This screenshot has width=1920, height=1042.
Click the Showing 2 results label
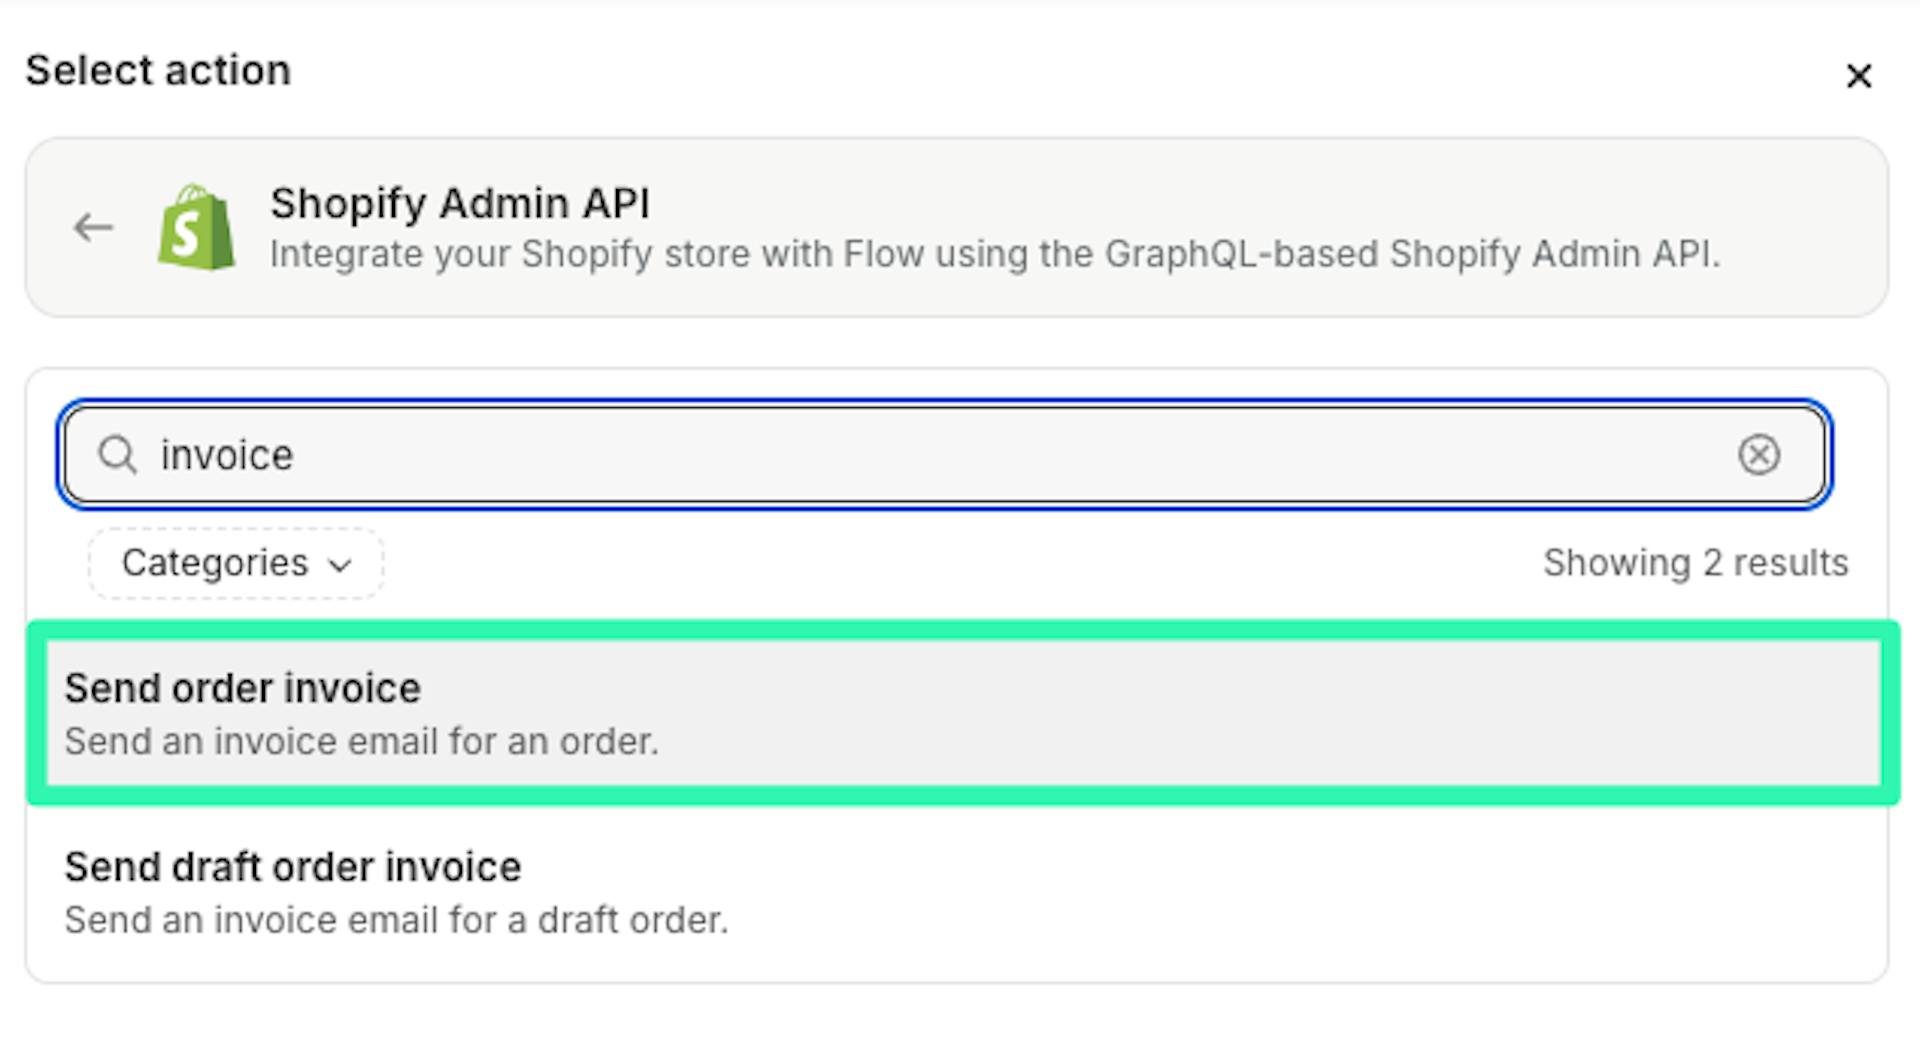(x=1694, y=564)
